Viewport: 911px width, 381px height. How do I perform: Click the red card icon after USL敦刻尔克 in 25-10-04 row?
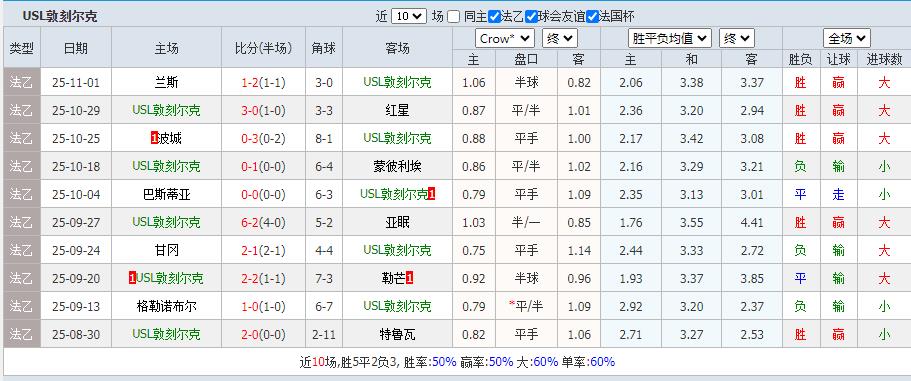coord(432,194)
